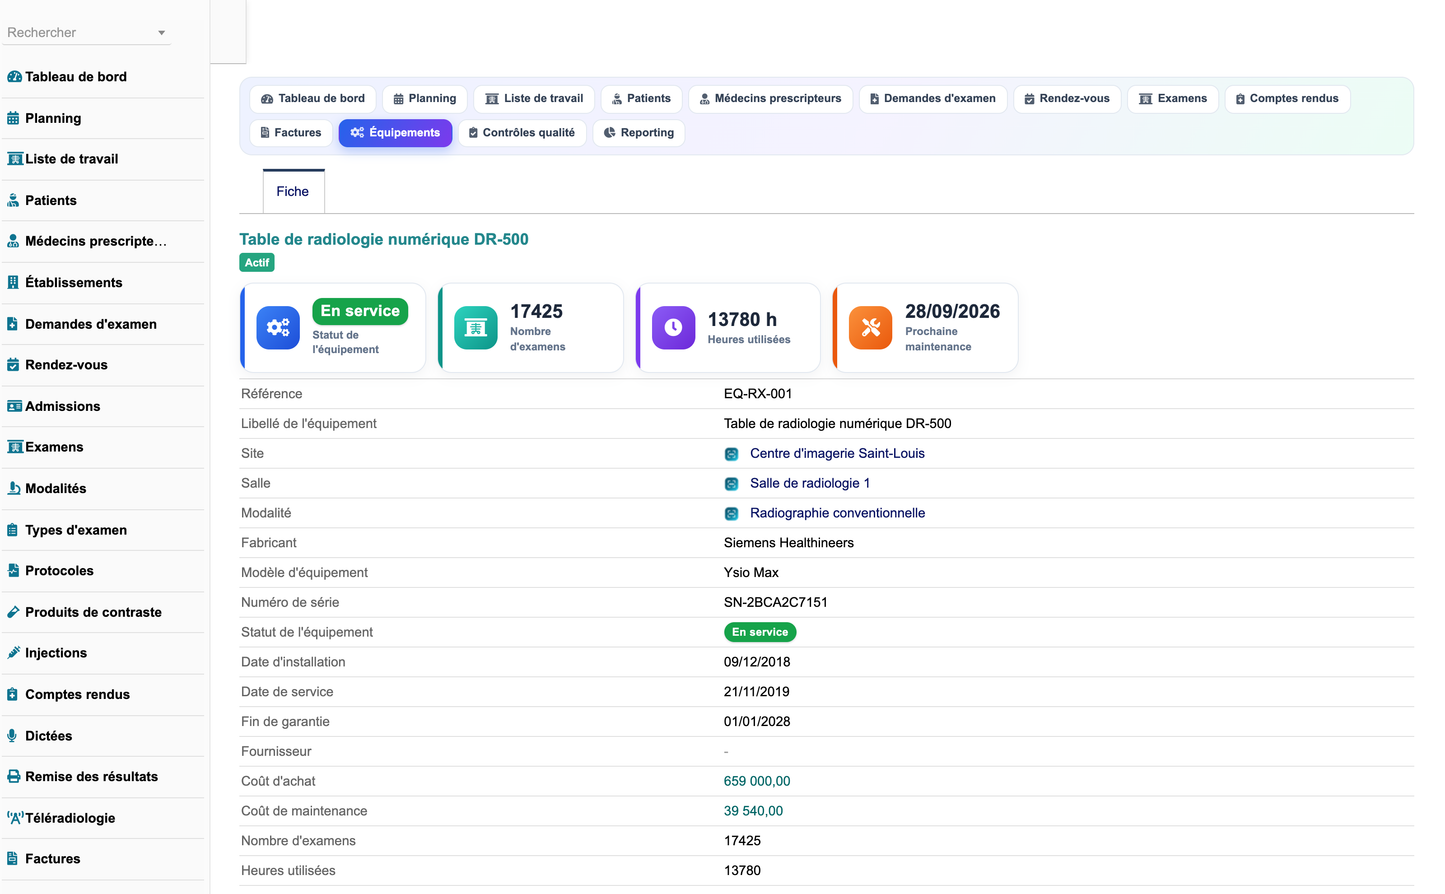This screenshot has height=894, width=1445.
Task: Click the blue gears equipment status icon
Action: (278, 328)
